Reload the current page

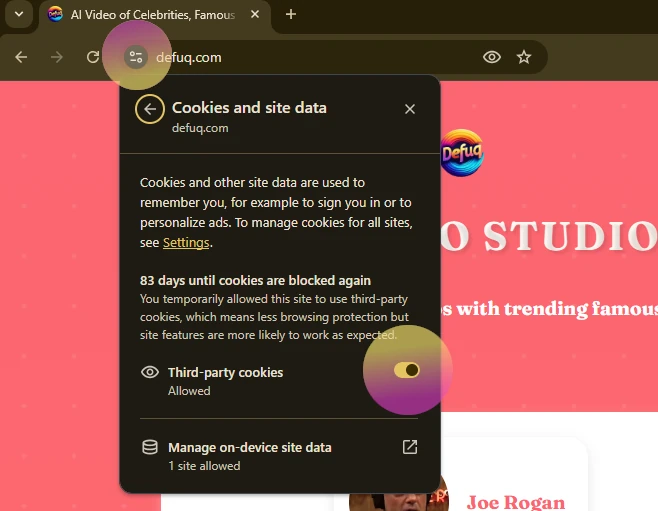coord(93,57)
